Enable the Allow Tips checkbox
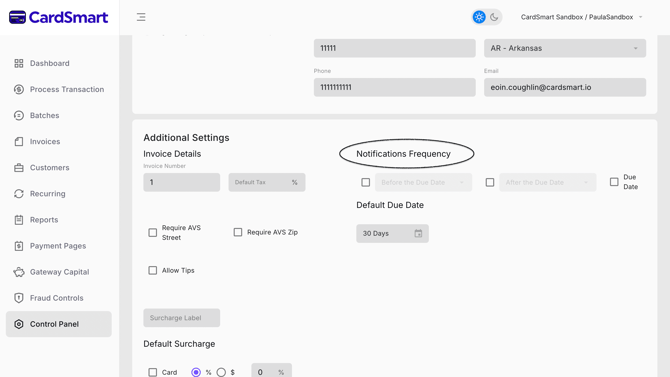This screenshot has height=377, width=670. point(153,271)
